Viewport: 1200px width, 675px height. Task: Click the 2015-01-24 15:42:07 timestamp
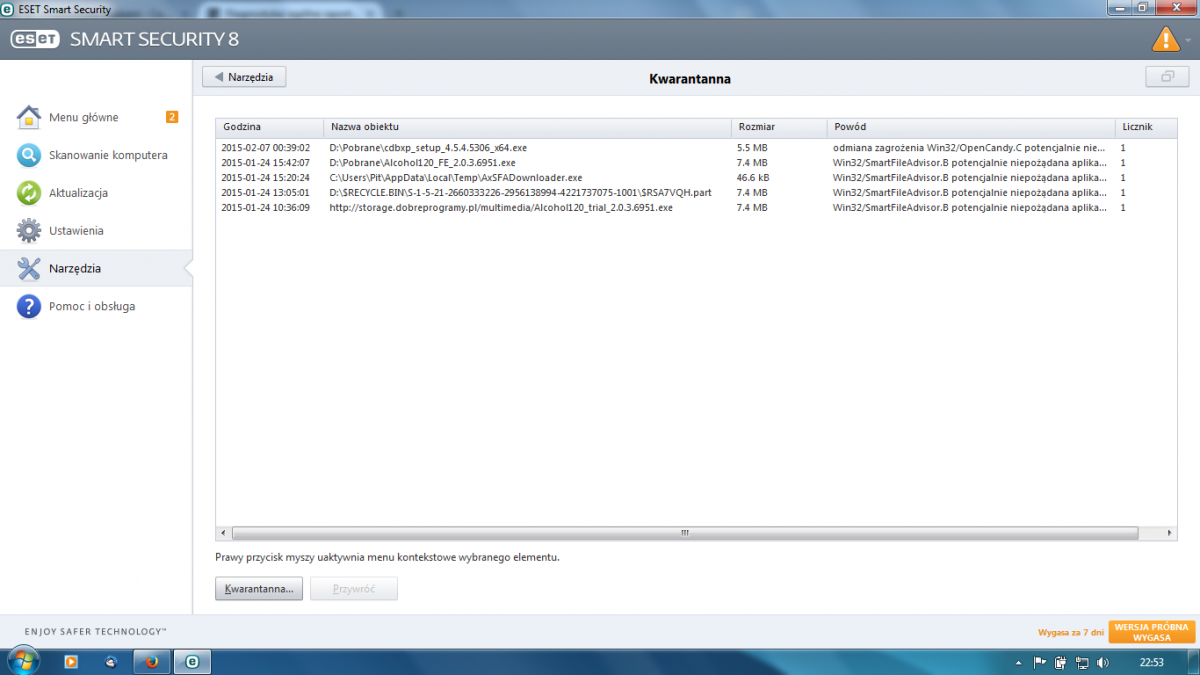click(x=265, y=162)
